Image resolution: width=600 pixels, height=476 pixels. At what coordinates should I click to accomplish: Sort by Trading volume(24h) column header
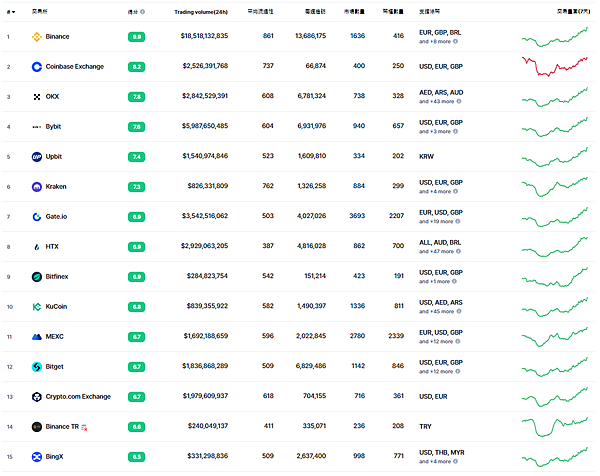201,12
